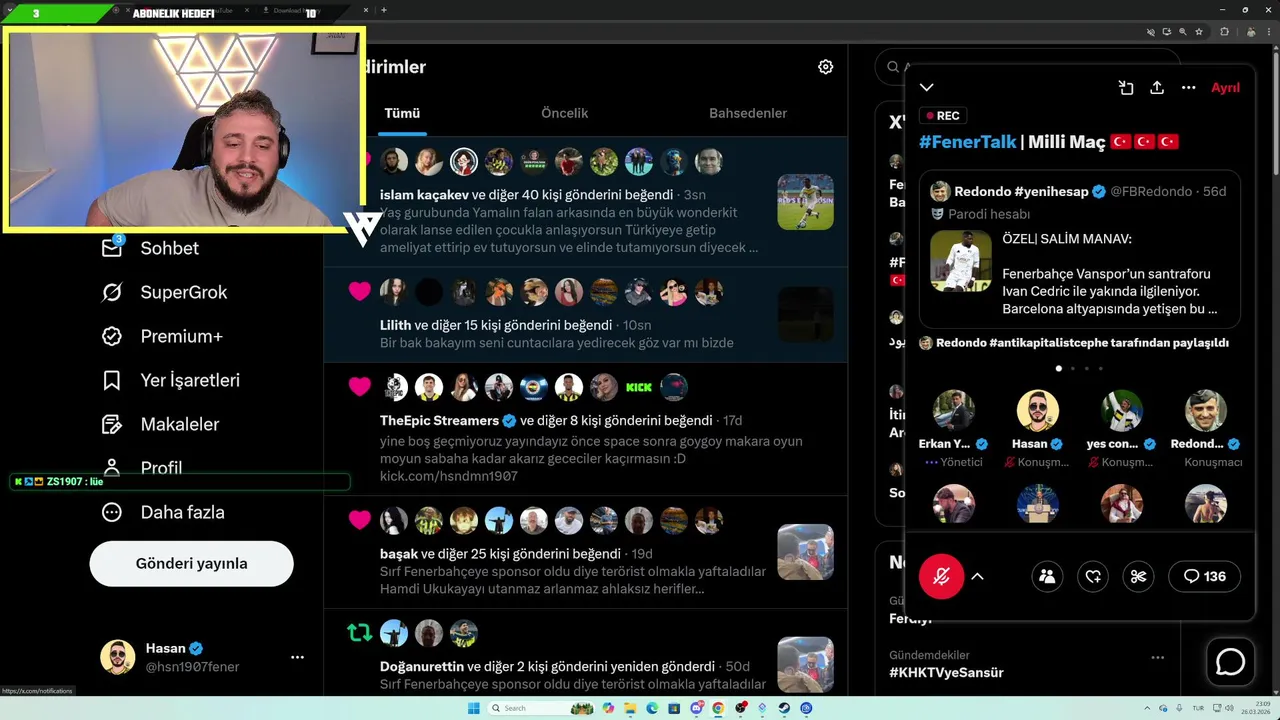
Task: Toggle the red microphone mute button
Action: [941, 576]
